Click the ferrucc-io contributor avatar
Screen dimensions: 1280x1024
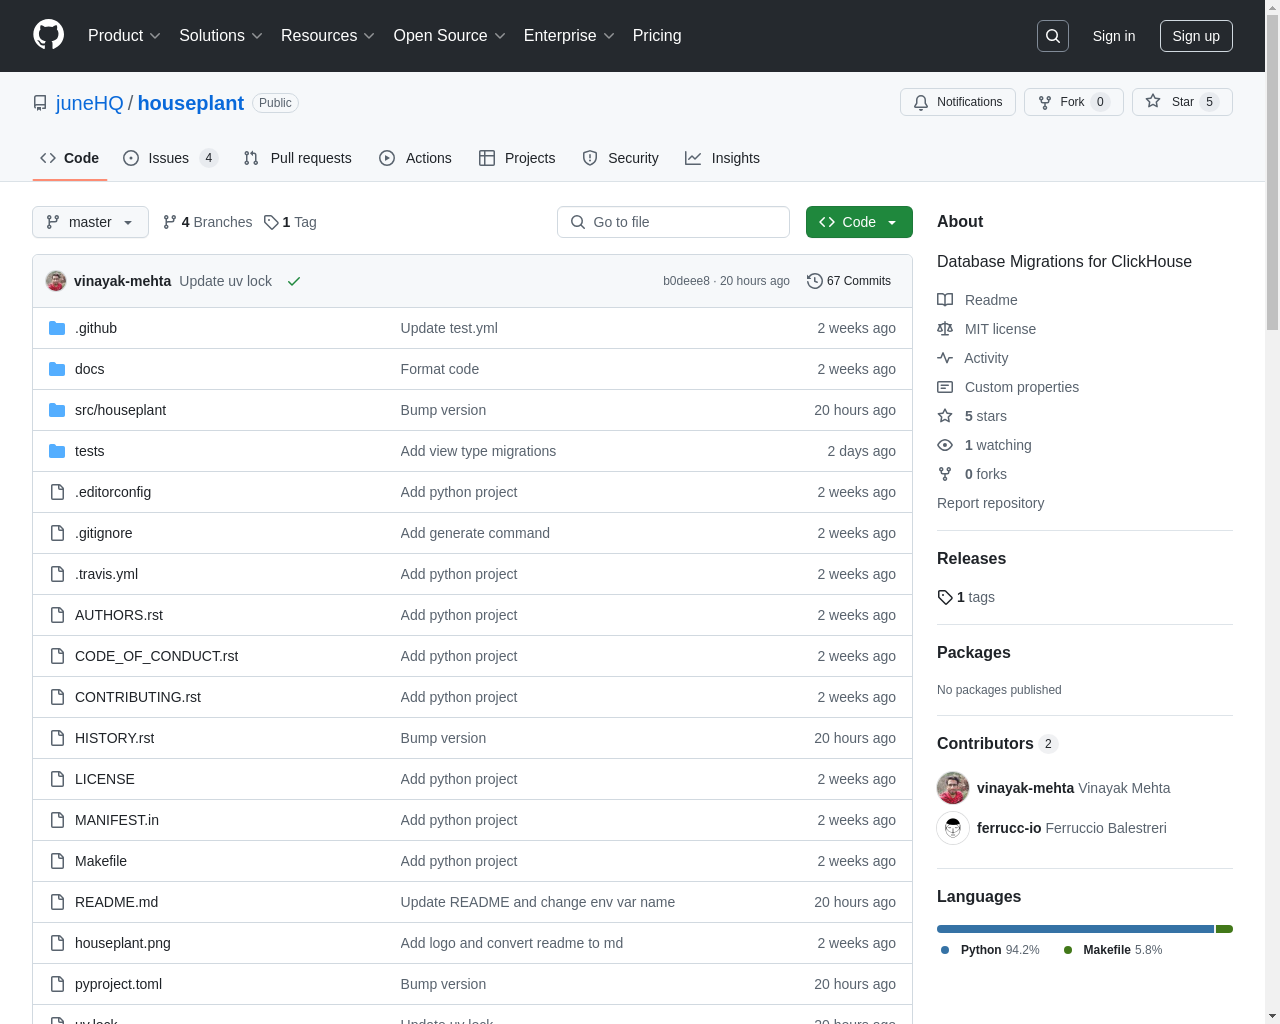(953, 828)
